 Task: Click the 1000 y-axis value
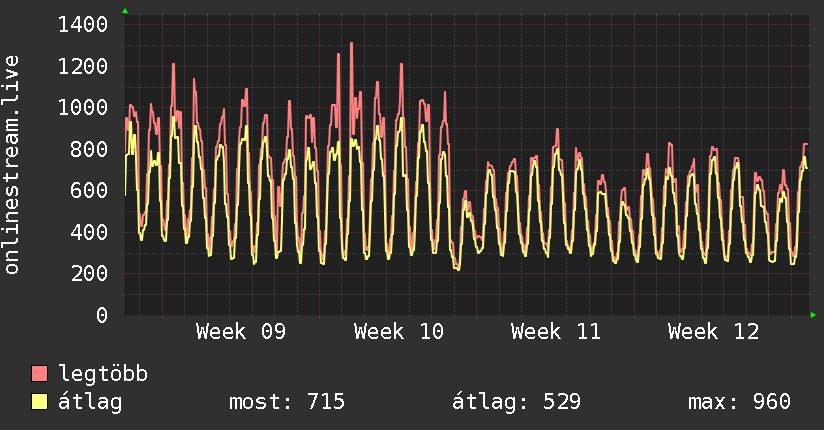(83, 108)
